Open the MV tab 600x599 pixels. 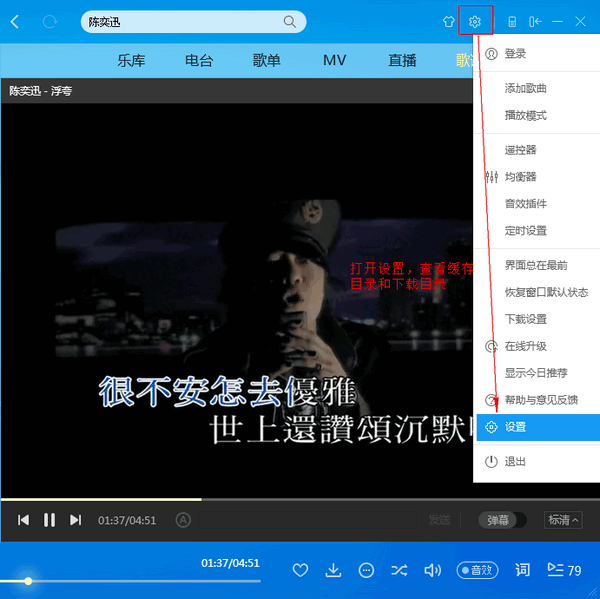[334, 60]
